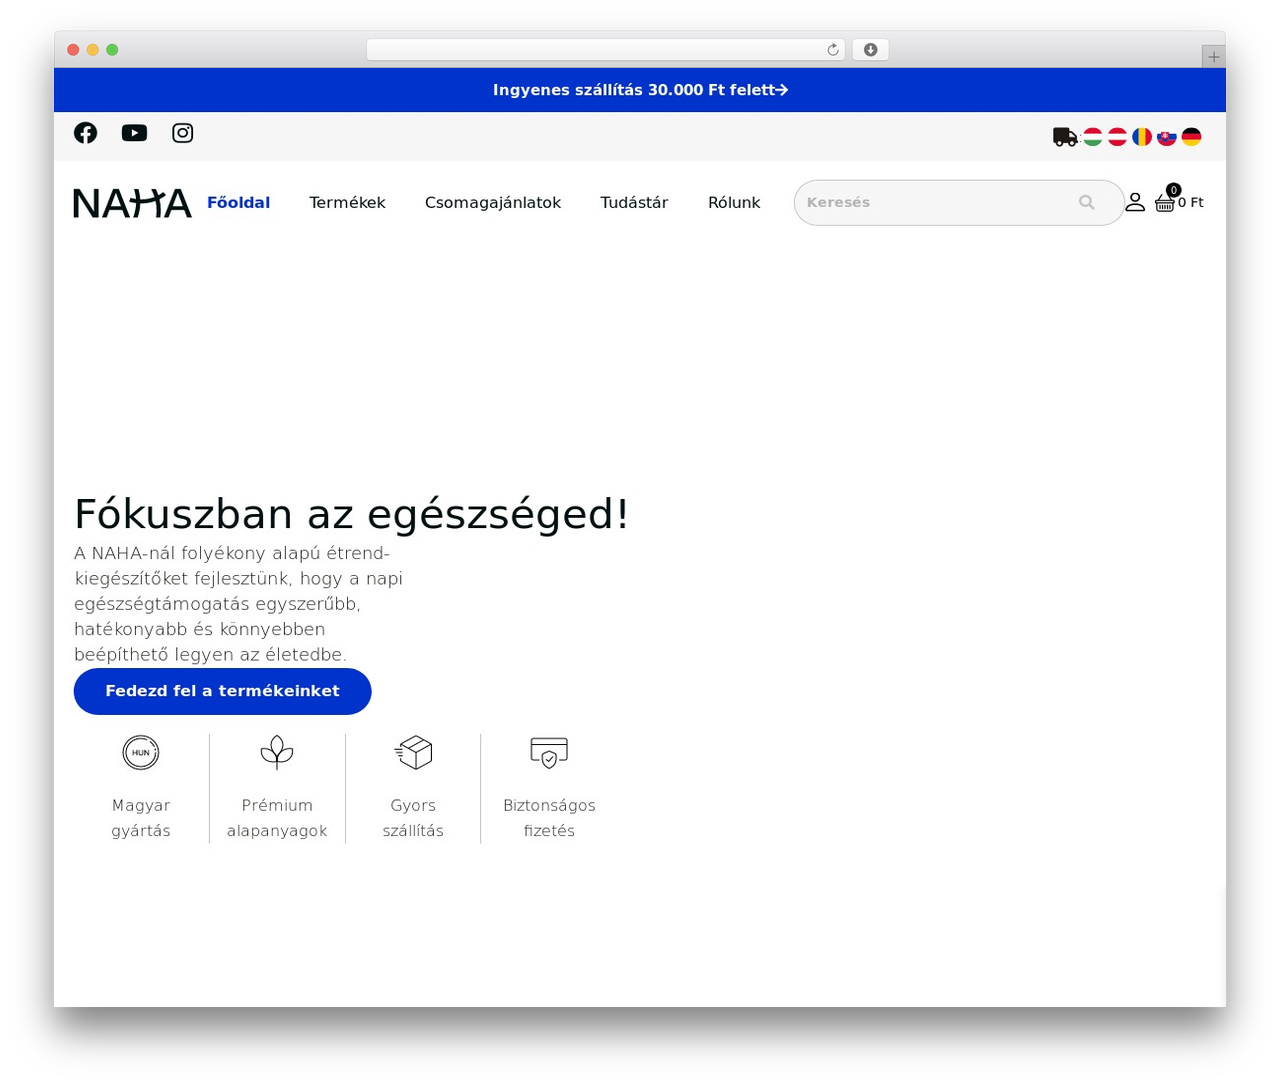Open the Csomagajánlatok menu
This screenshot has height=1084, width=1280.
click(x=493, y=202)
